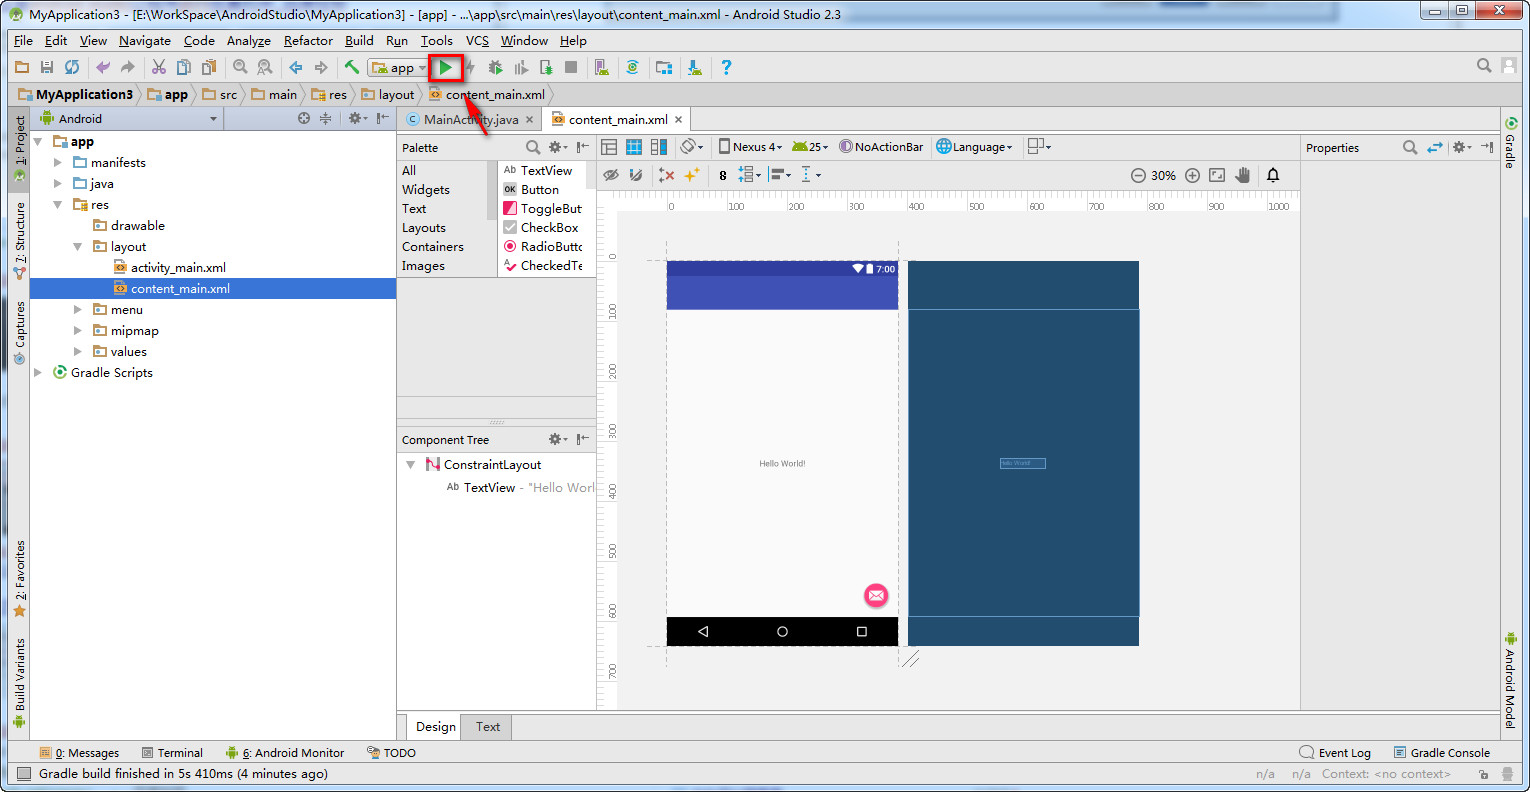The height and width of the screenshot is (792, 1530).
Task: Expand the Gradle Scripts node
Action: (x=38, y=372)
